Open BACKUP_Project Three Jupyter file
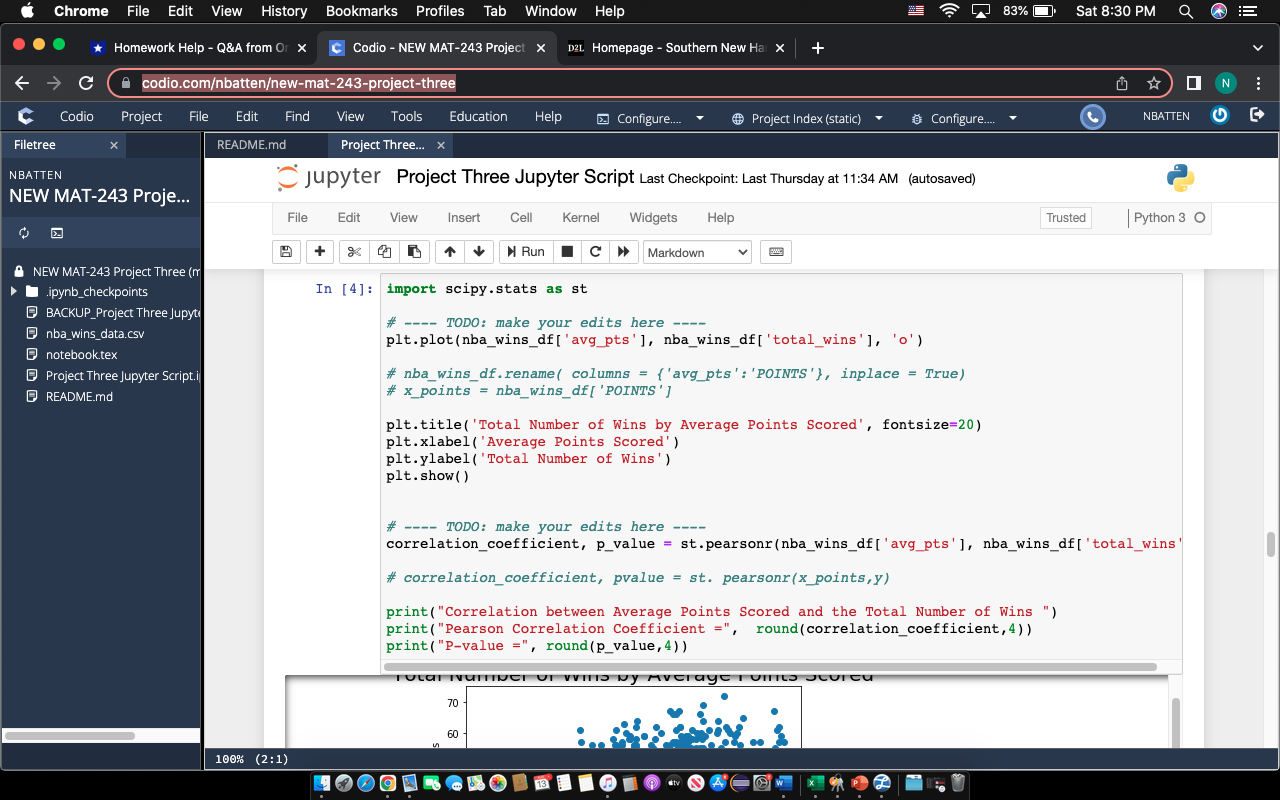This screenshot has width=1280, height=800. pos(122,313)
